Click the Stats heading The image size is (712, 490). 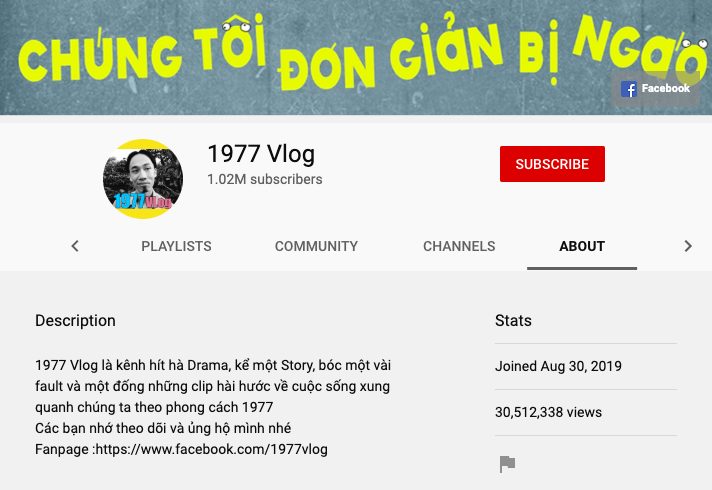[513, 321]
